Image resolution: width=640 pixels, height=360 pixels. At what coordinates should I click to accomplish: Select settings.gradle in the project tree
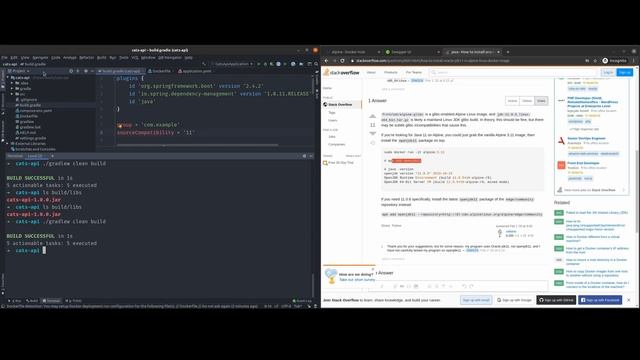pos(32,138)
